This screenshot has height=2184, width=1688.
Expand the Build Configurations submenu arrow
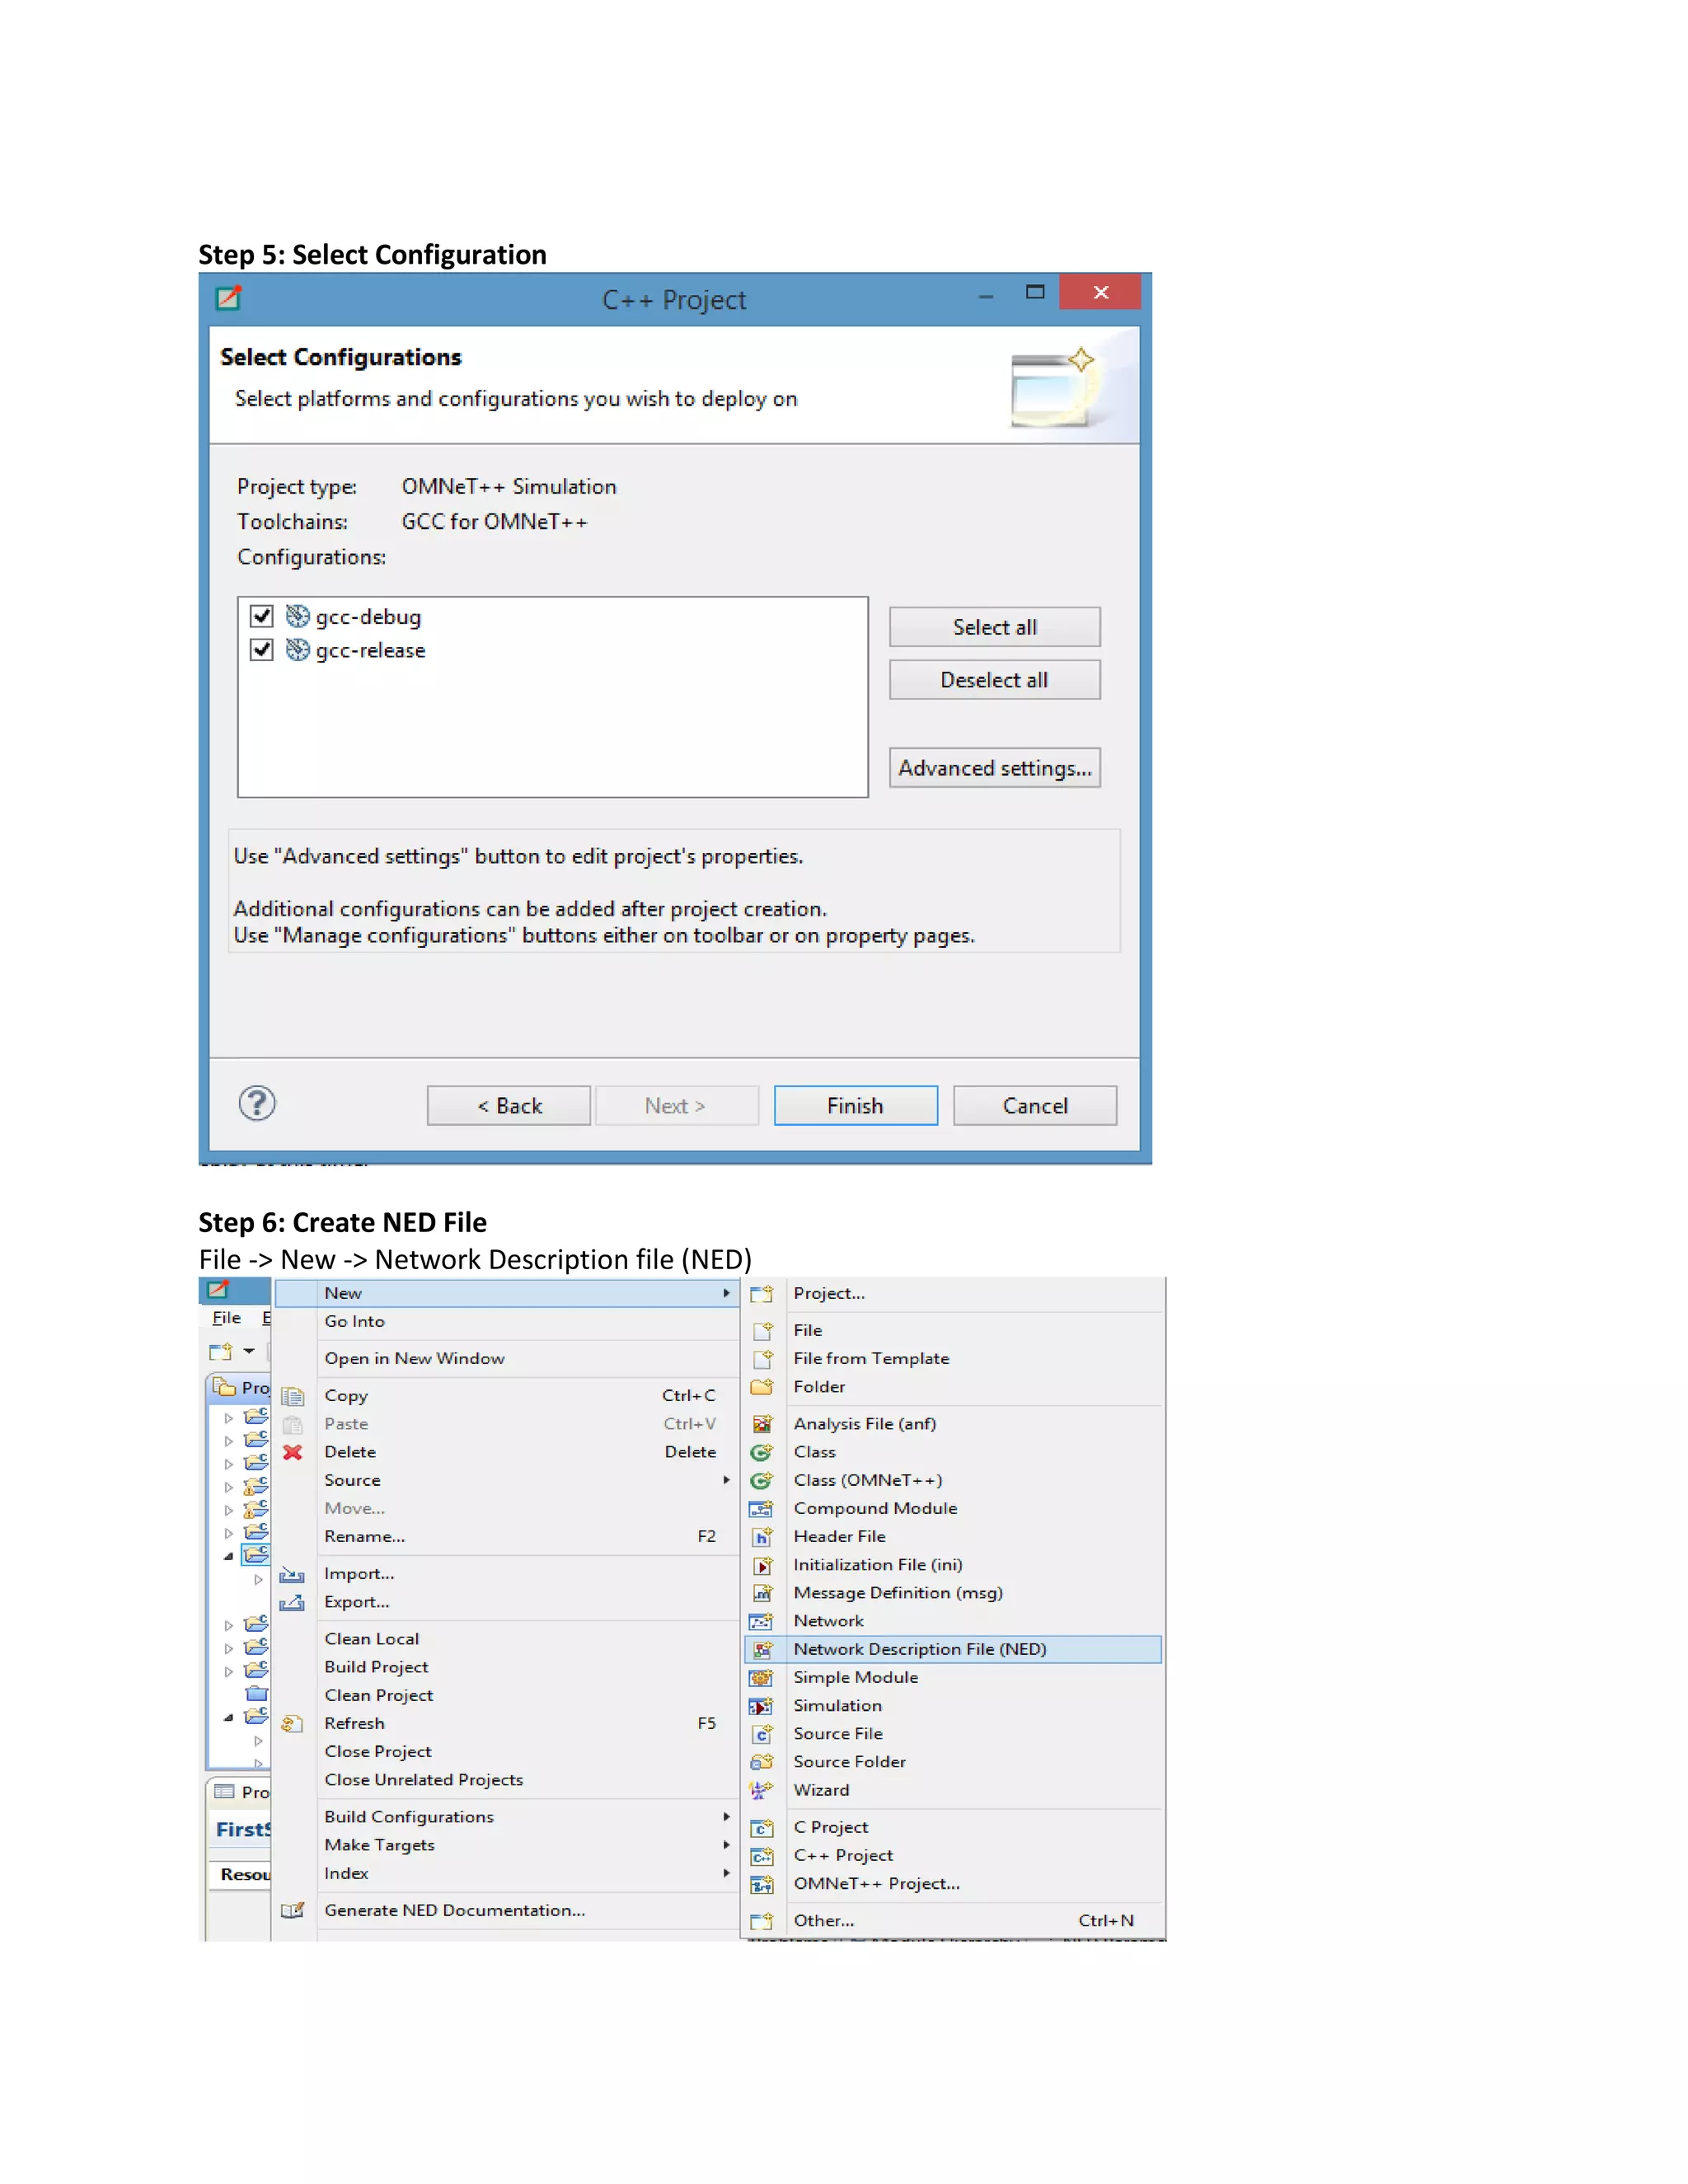[727, 1816]
